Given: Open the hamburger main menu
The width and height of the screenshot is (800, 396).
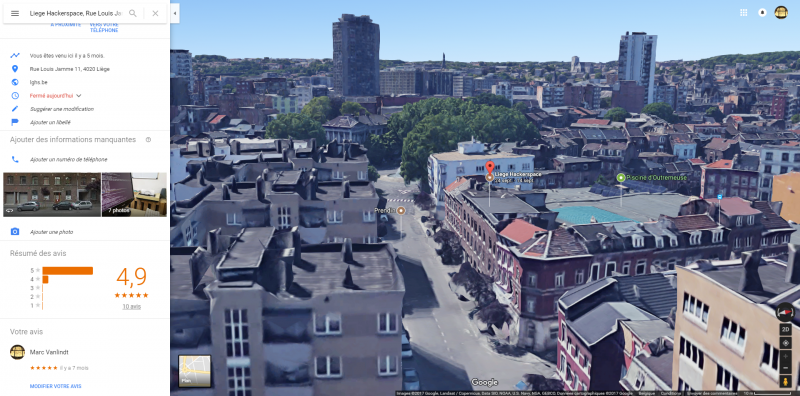Looking at the screenshot, I should pyautogui.click(x=15, y=13).
